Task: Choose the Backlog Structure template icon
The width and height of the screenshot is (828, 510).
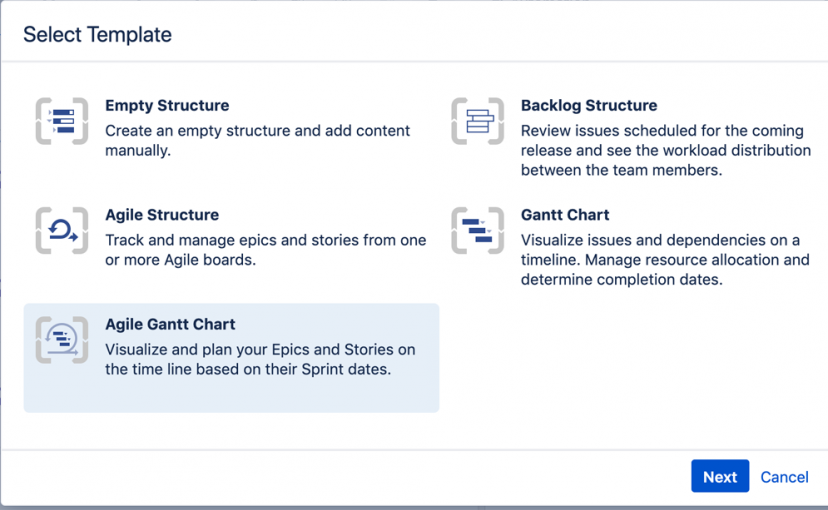Action: (477, 121)
